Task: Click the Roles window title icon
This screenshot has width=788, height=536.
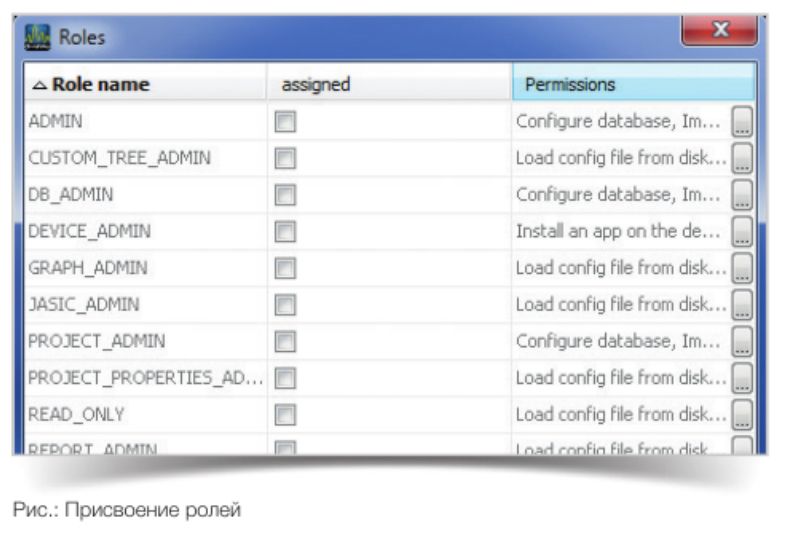Action: click(x=38, y=39)
